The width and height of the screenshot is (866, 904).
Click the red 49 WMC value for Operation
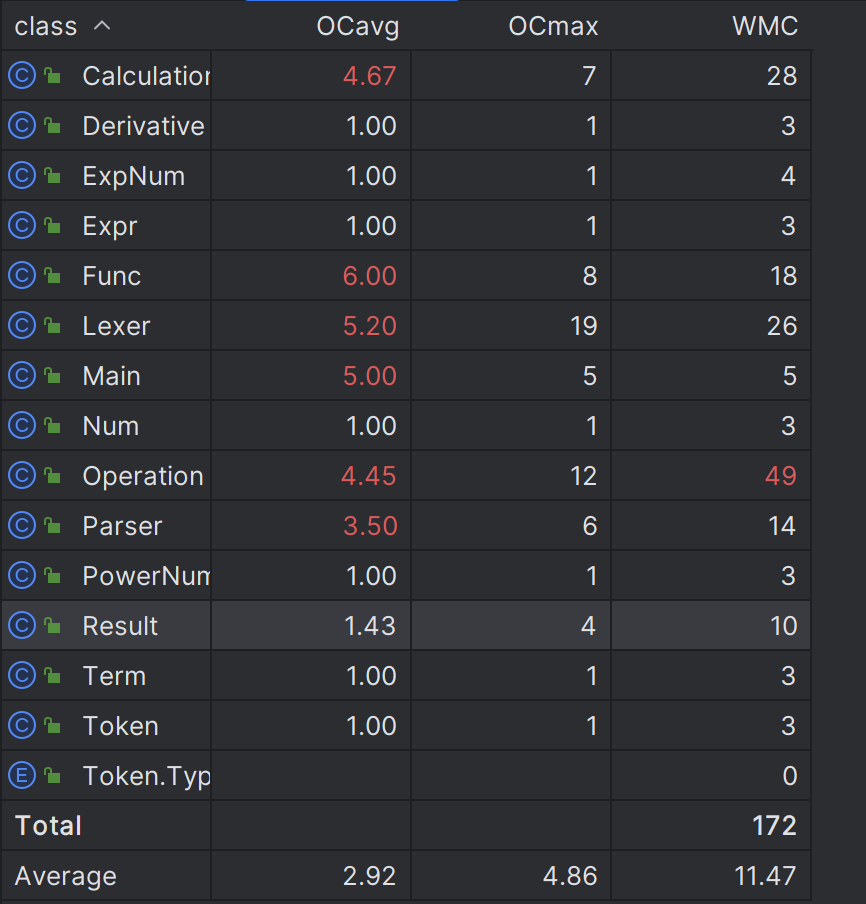point(781,476)
